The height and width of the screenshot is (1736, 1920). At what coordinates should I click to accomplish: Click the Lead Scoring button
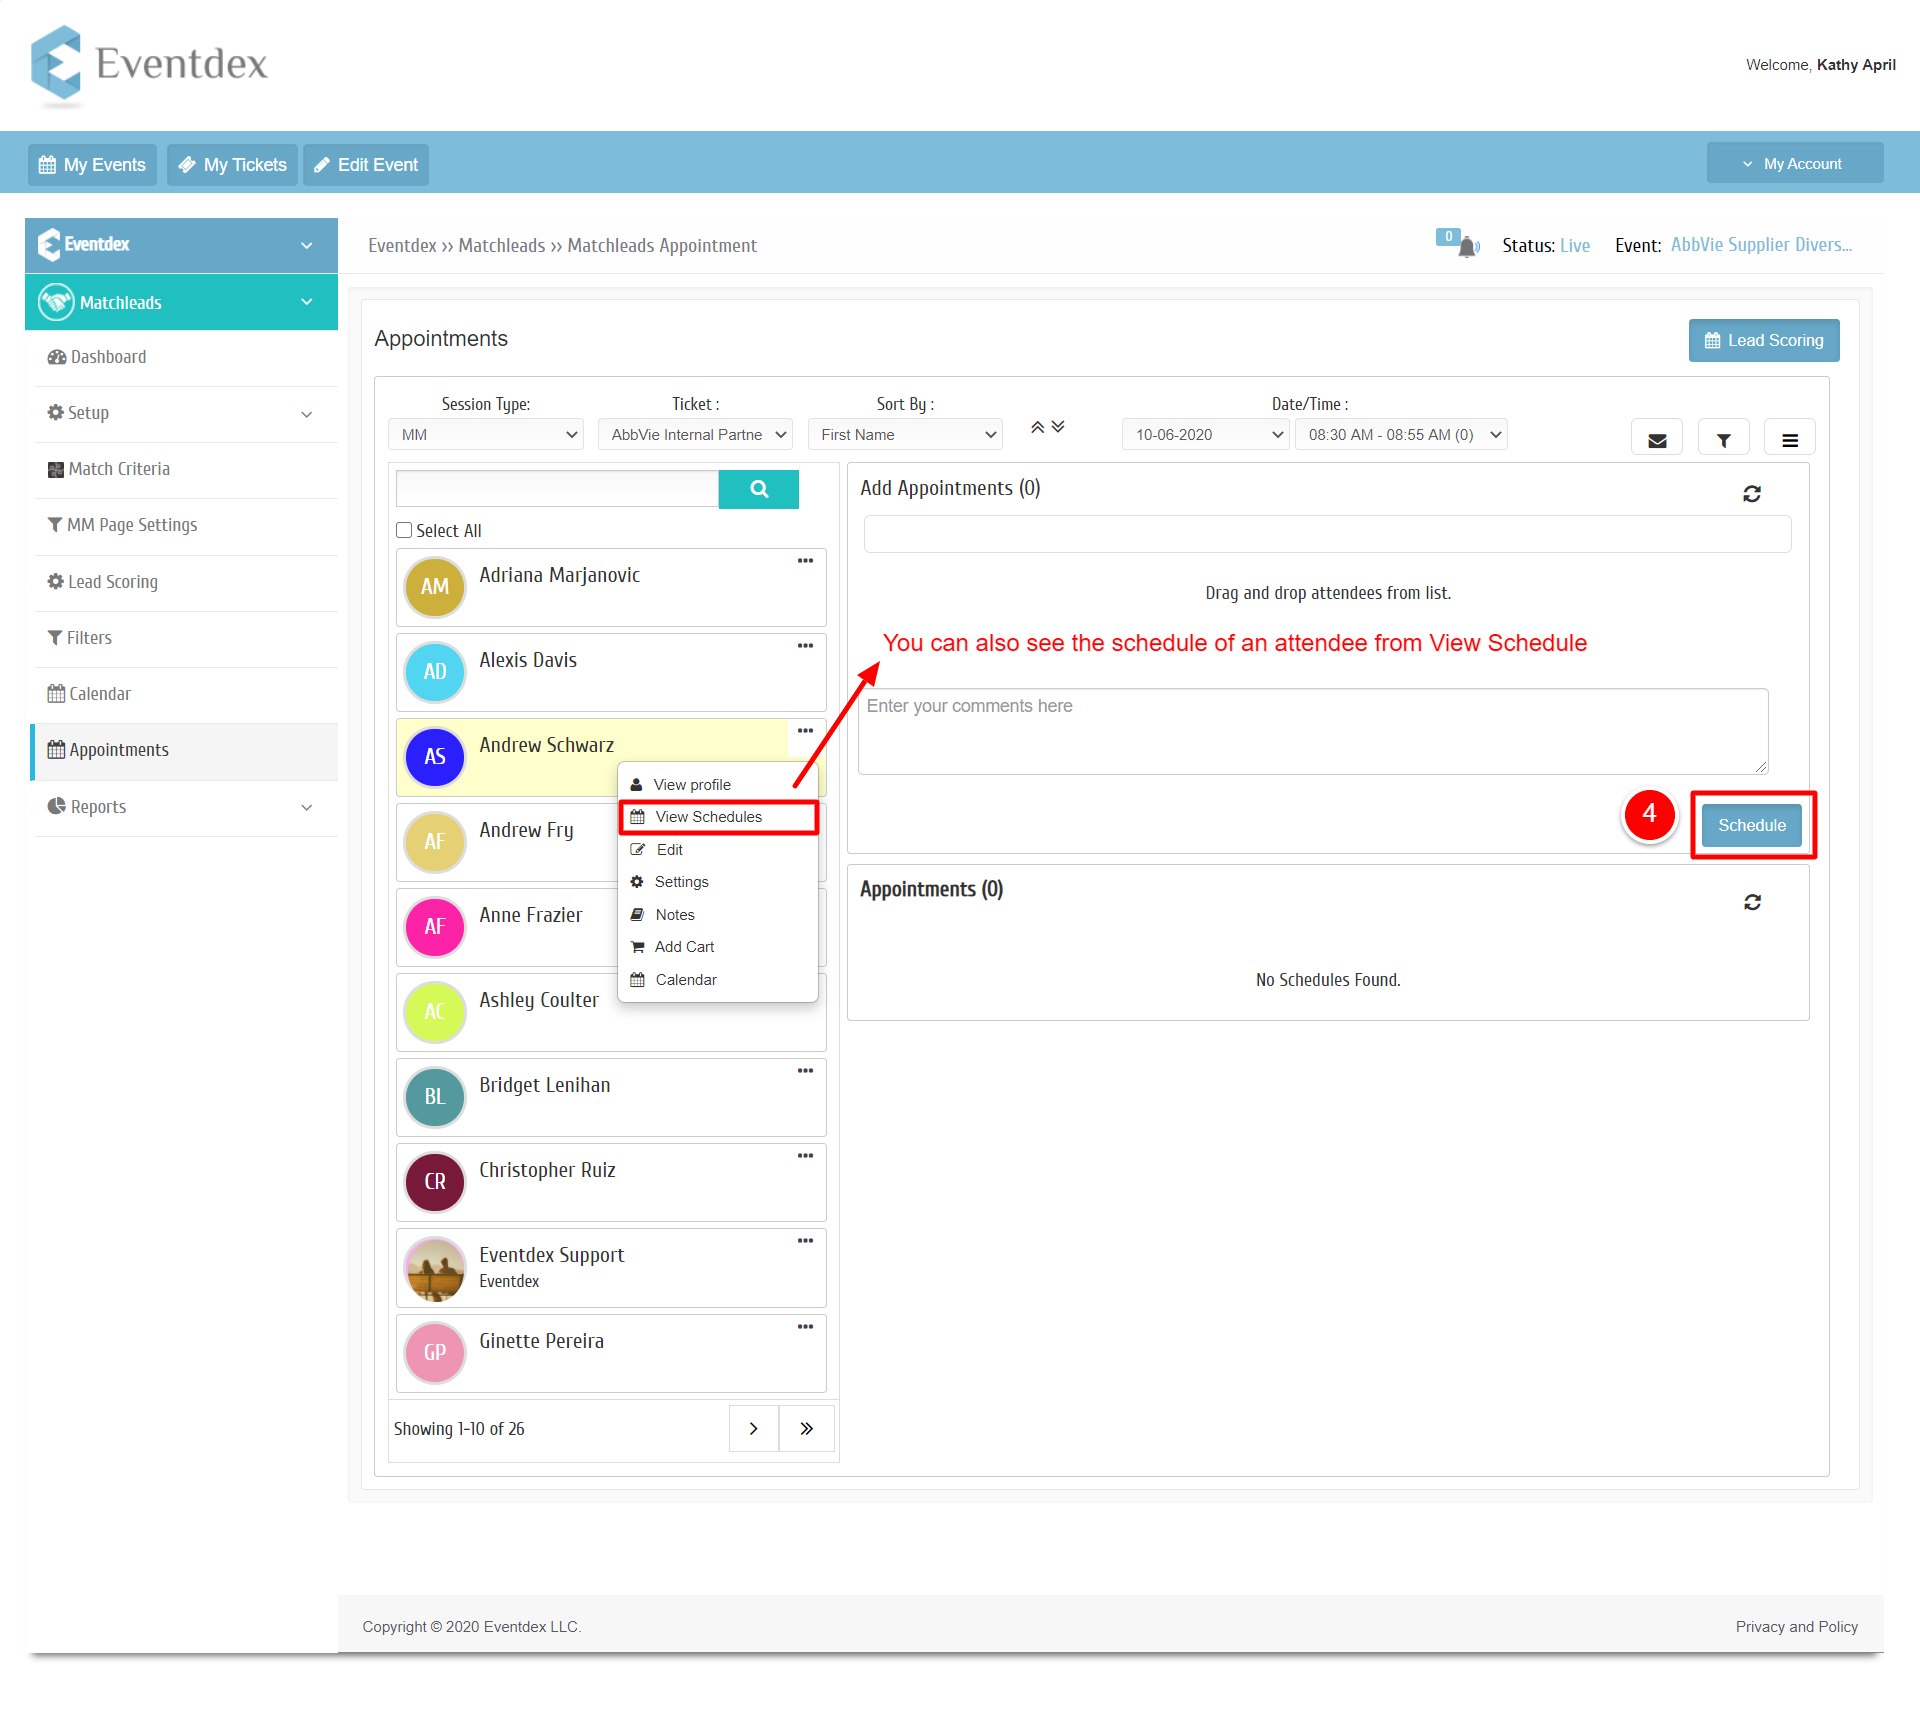1764,341
